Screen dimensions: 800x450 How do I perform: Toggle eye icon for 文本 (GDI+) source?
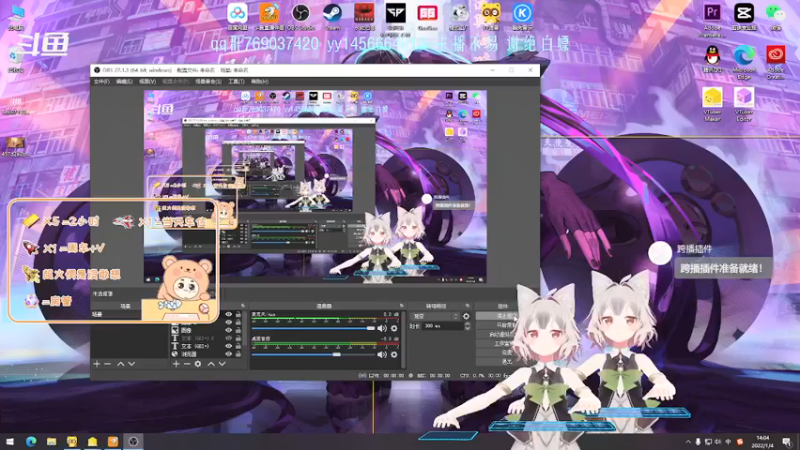coord(229,346)
